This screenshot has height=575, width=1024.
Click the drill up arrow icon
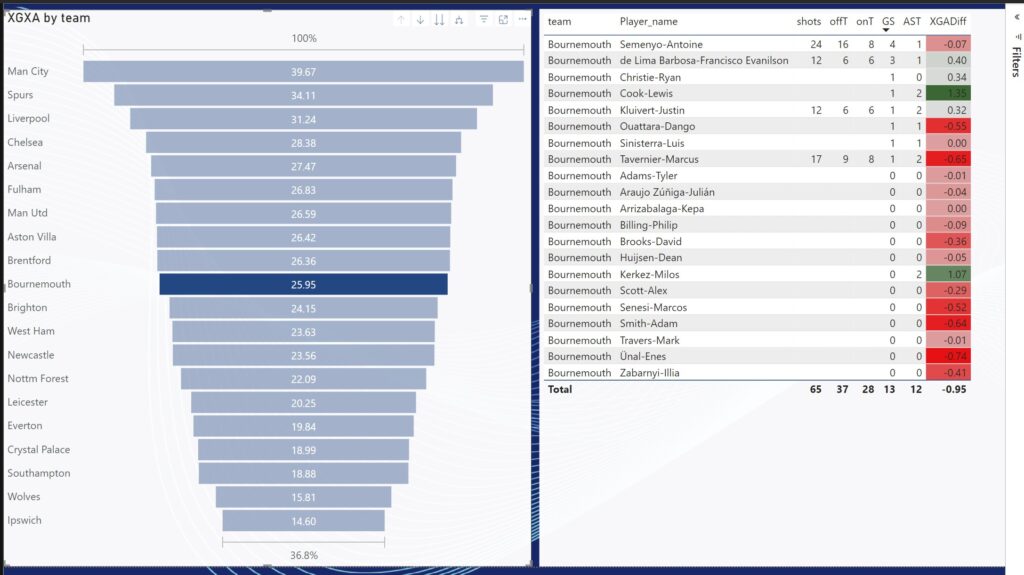tap(401, 20)
